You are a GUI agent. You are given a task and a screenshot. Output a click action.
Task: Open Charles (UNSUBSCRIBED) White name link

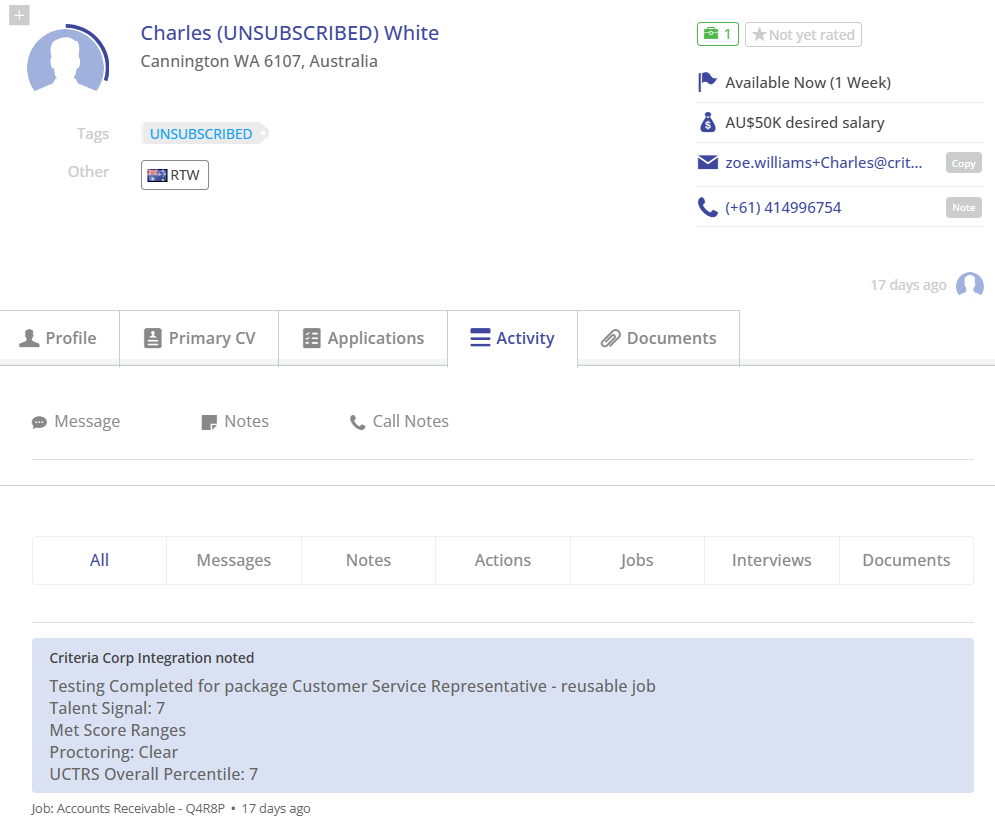[289, 33]
